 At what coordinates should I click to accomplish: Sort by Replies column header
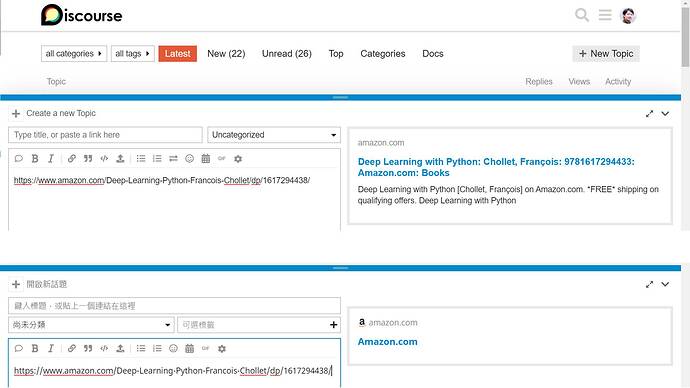tap(539, 81)
